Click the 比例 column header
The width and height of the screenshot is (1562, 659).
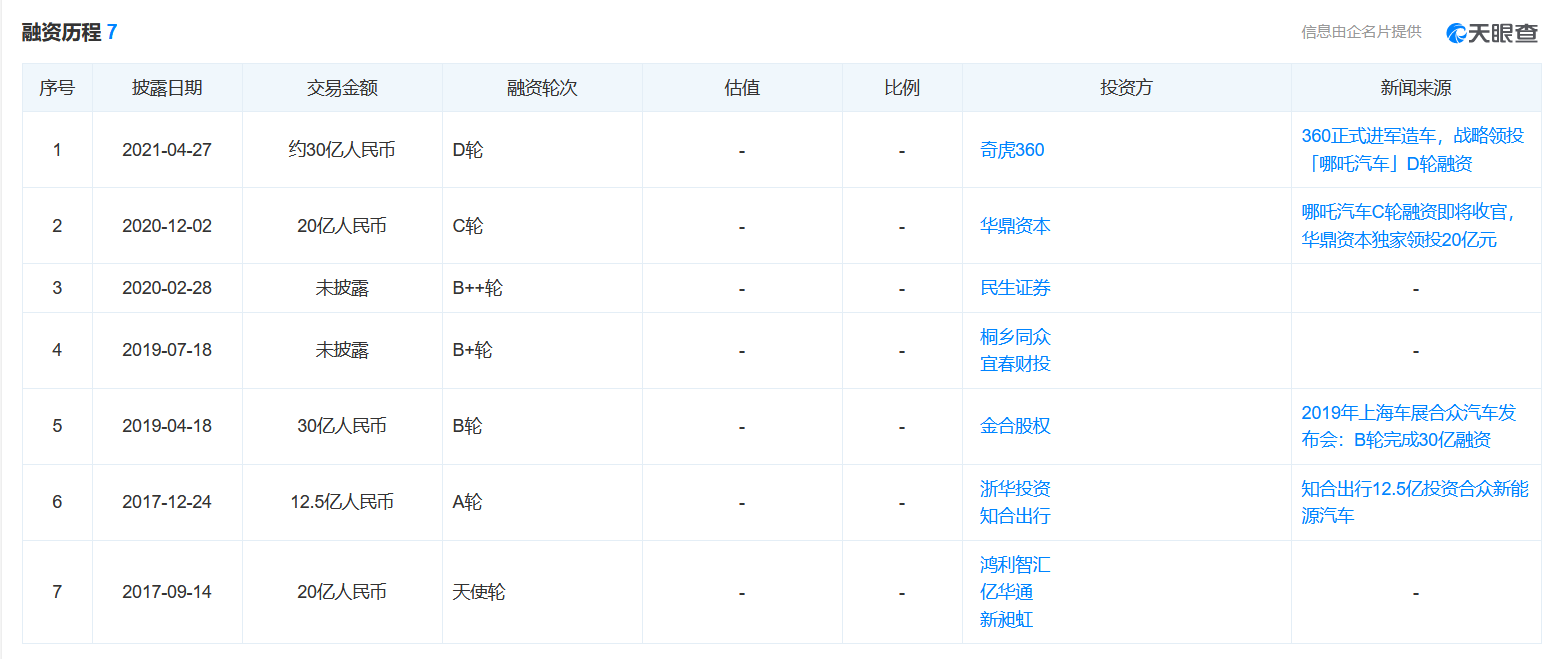902,88
